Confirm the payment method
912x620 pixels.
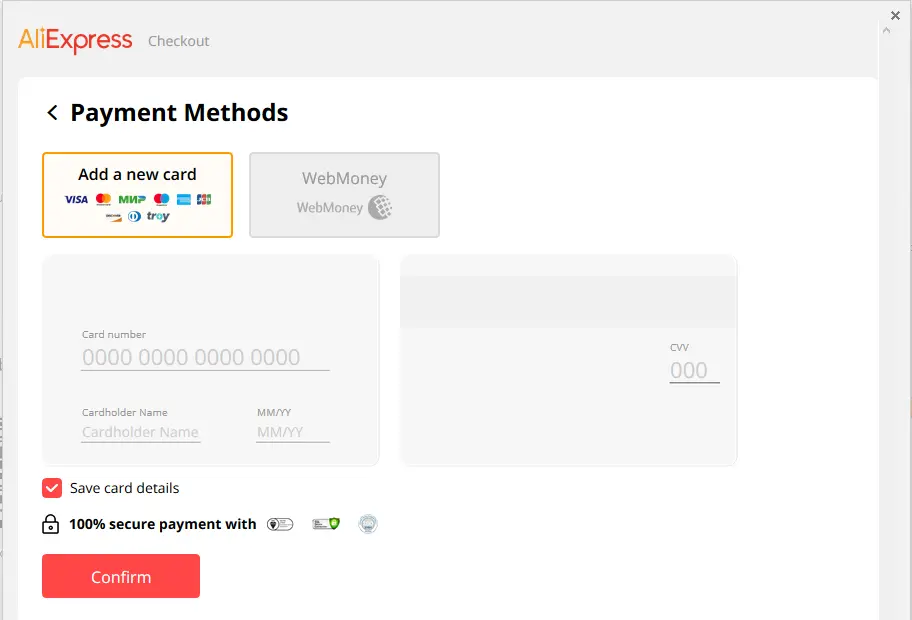[121, 576]
